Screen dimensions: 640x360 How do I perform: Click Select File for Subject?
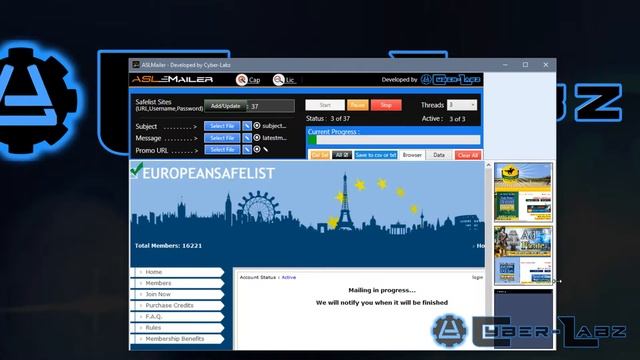coord(222,126)
